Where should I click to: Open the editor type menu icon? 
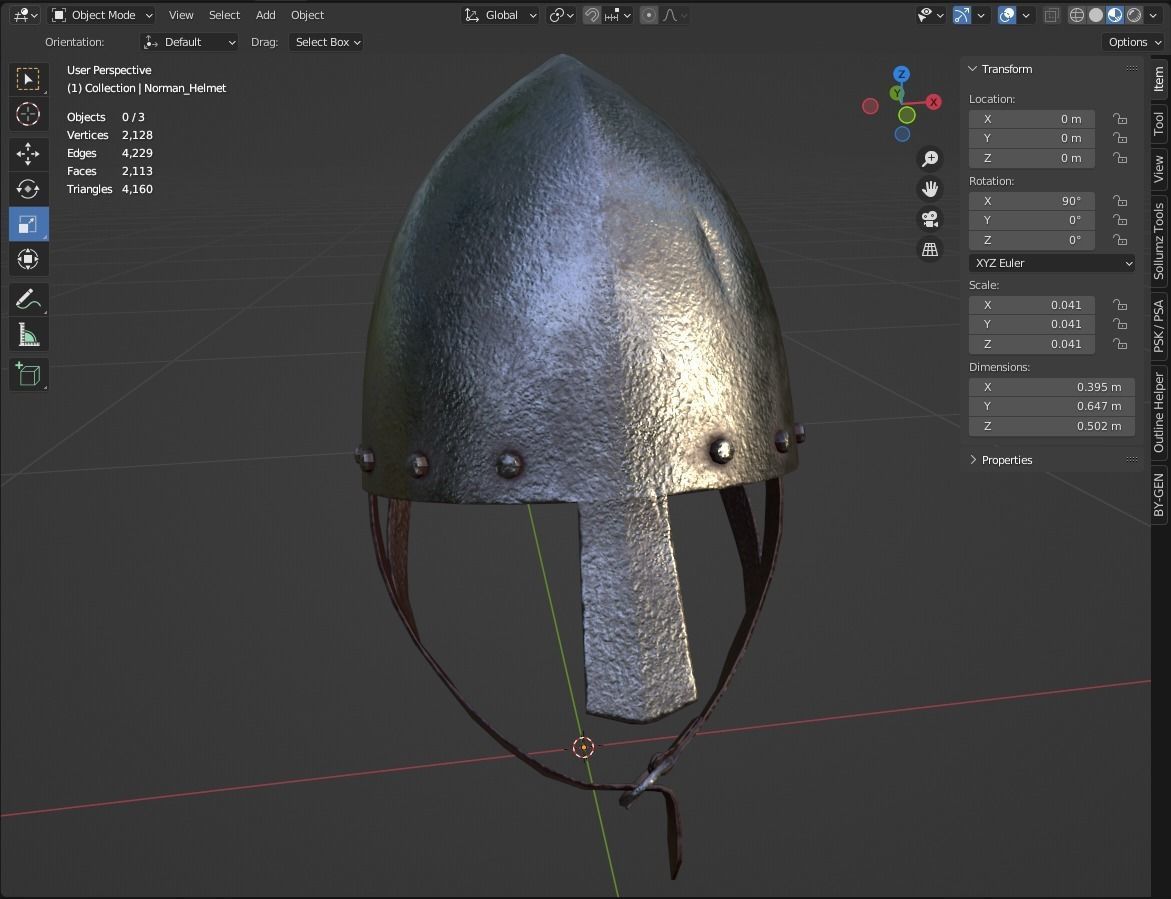click(25, 15)
